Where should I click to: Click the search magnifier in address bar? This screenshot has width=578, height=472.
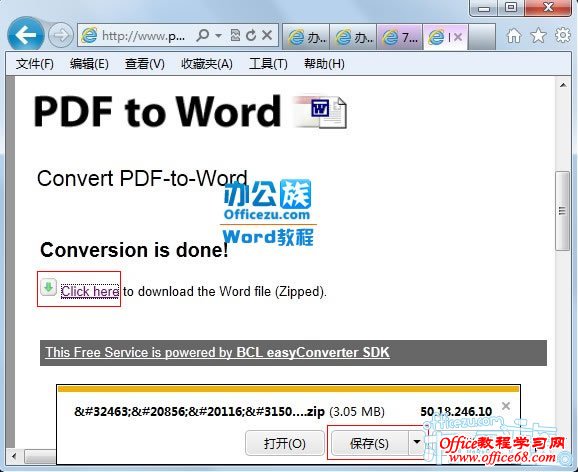click(203, 35)
